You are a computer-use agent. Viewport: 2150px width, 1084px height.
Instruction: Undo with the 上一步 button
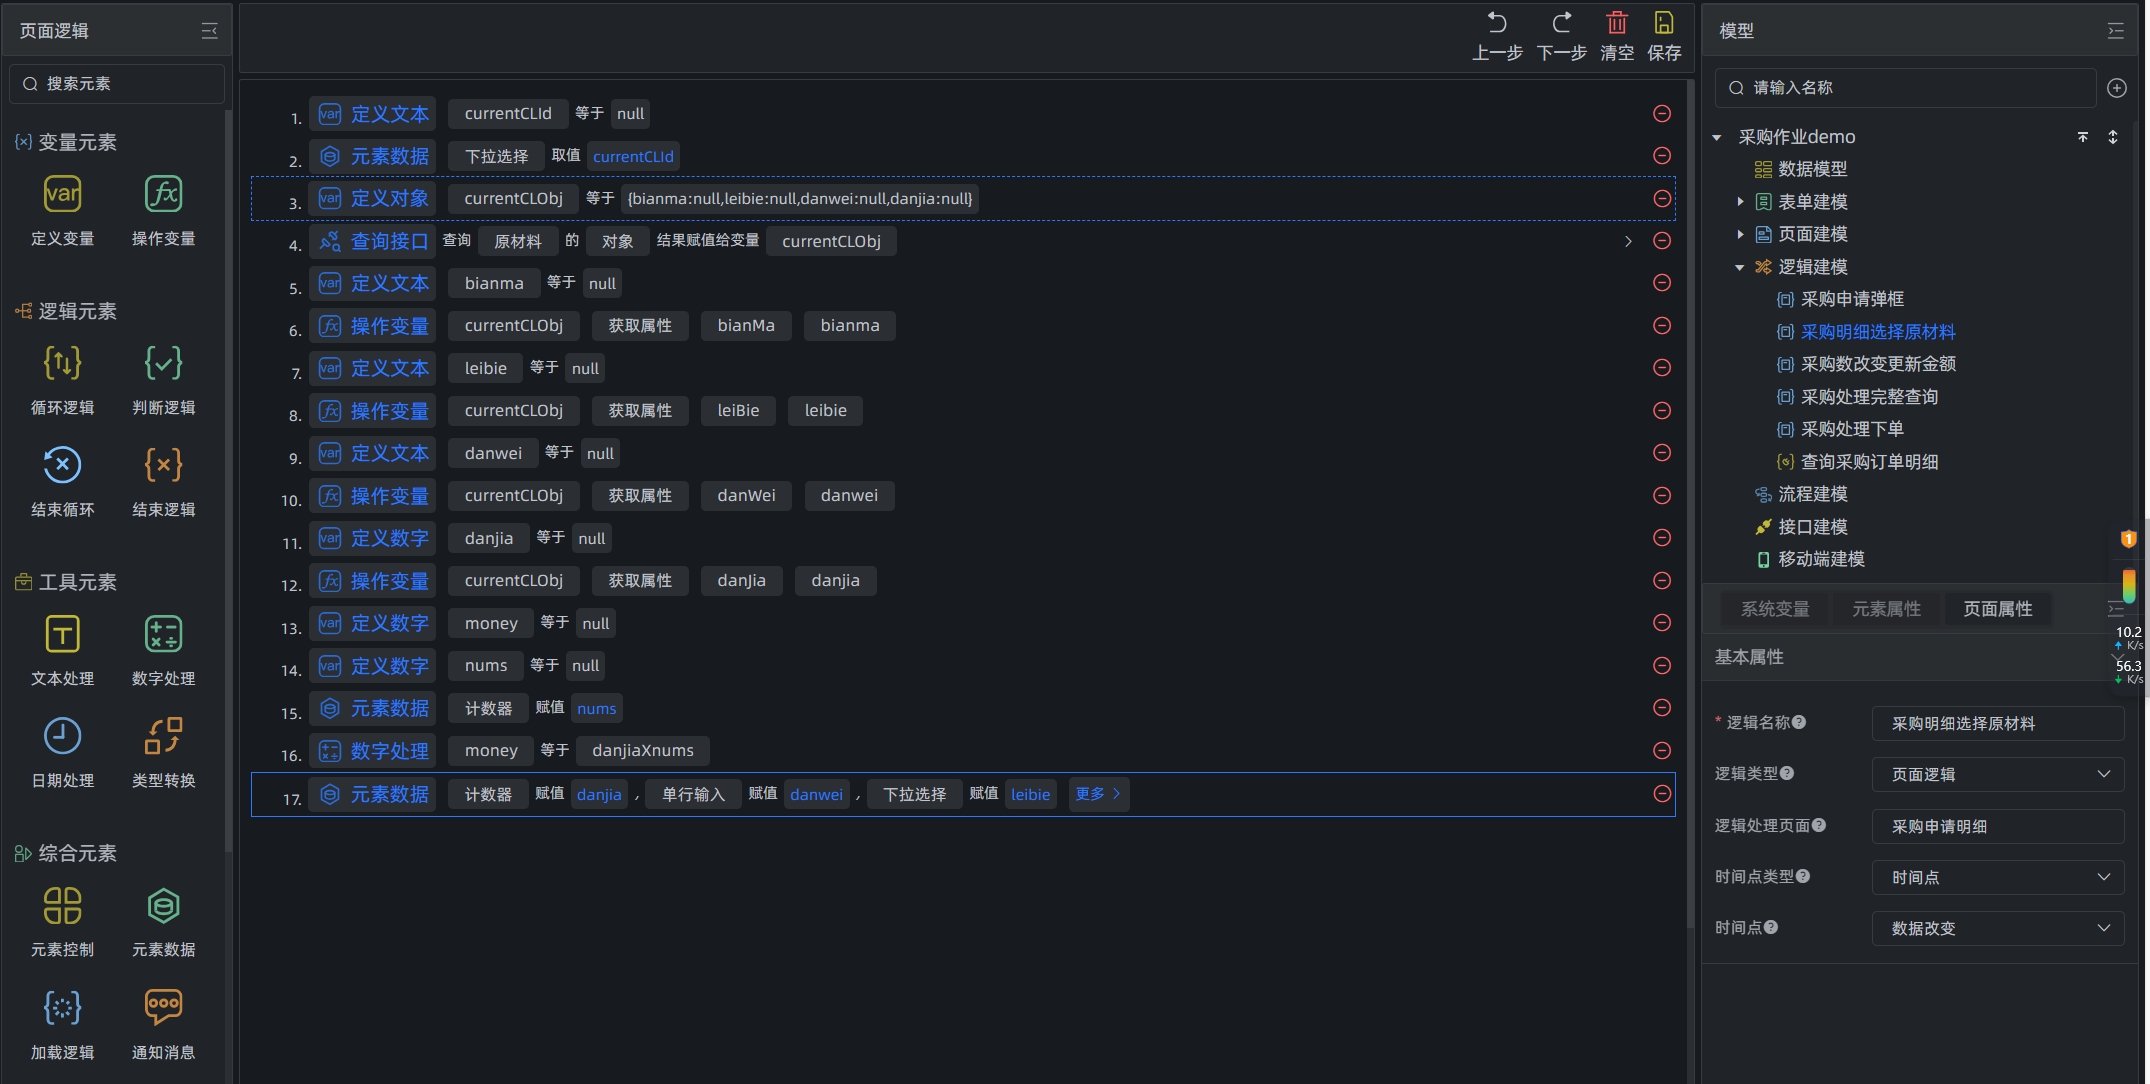pos(1497,36)
